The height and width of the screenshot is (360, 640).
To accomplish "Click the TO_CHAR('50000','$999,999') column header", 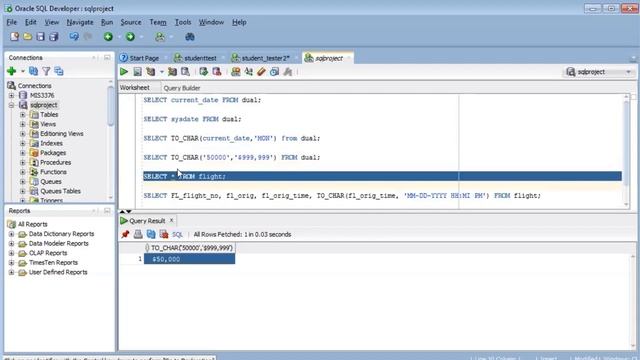I will [x=189, y=248].
